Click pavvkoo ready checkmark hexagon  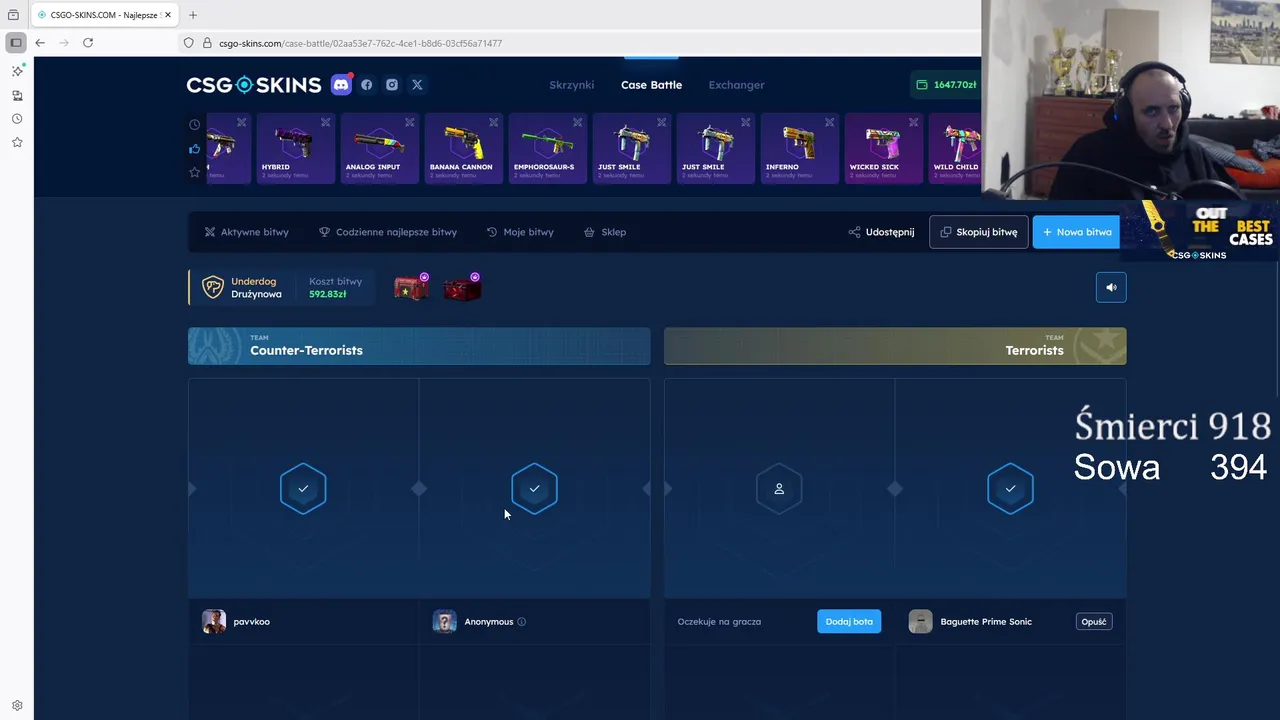(303, 489)
